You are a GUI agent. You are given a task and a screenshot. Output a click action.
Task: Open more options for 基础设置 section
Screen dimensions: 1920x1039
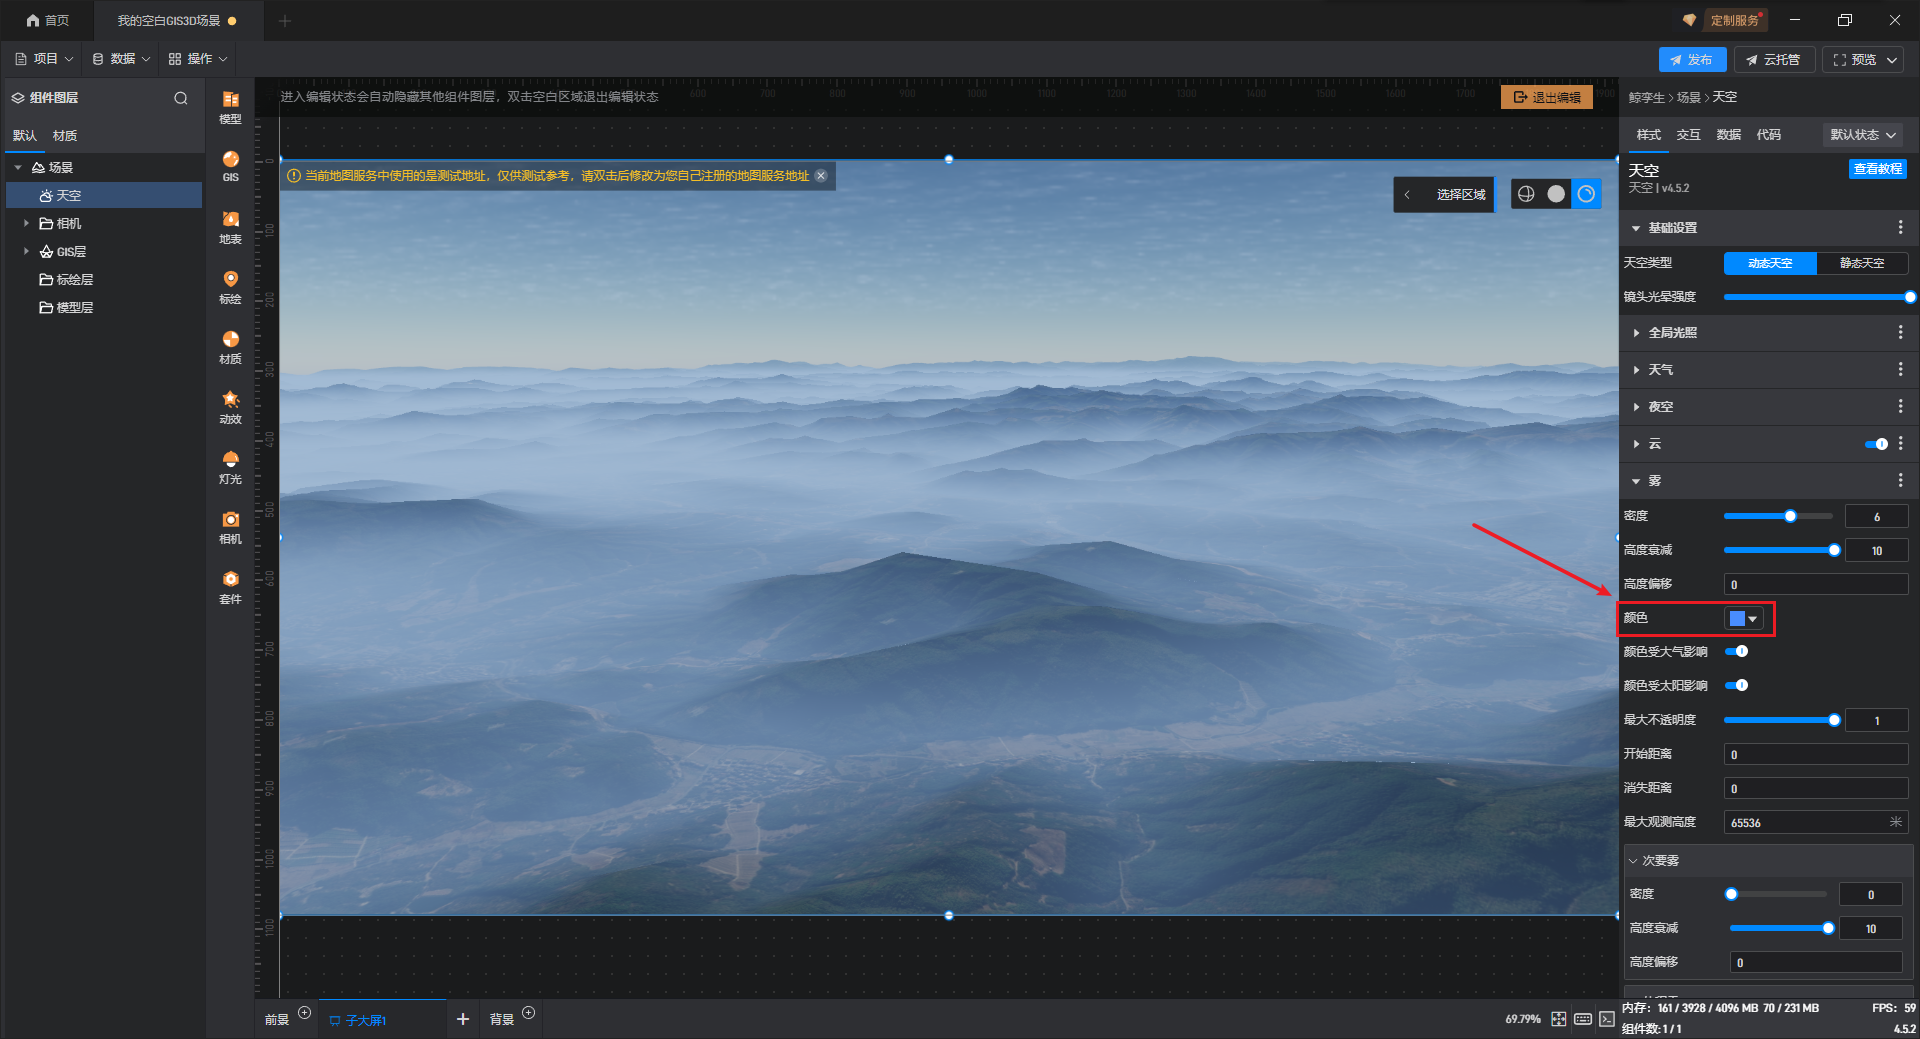(1901, 228)
